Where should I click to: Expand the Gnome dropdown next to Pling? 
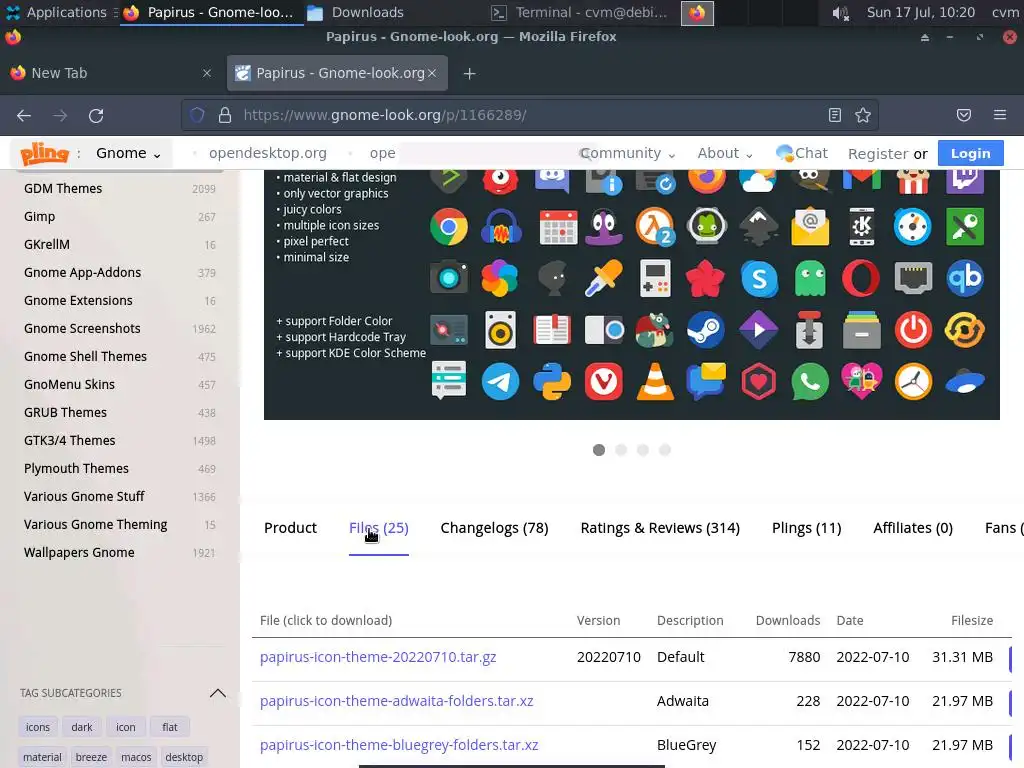[x=128, y=153]
